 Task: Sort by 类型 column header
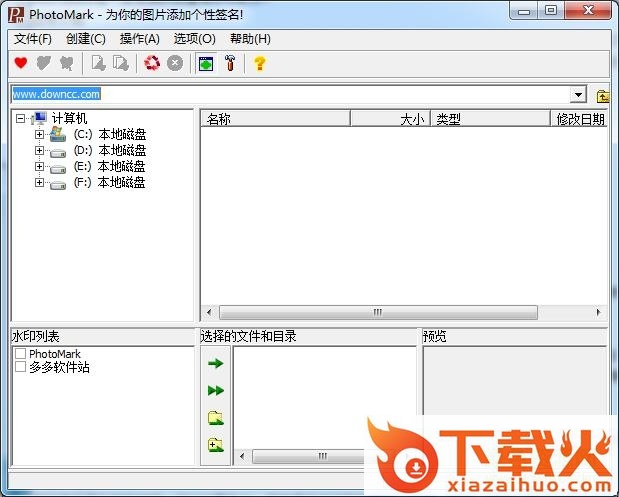(490, 119)
